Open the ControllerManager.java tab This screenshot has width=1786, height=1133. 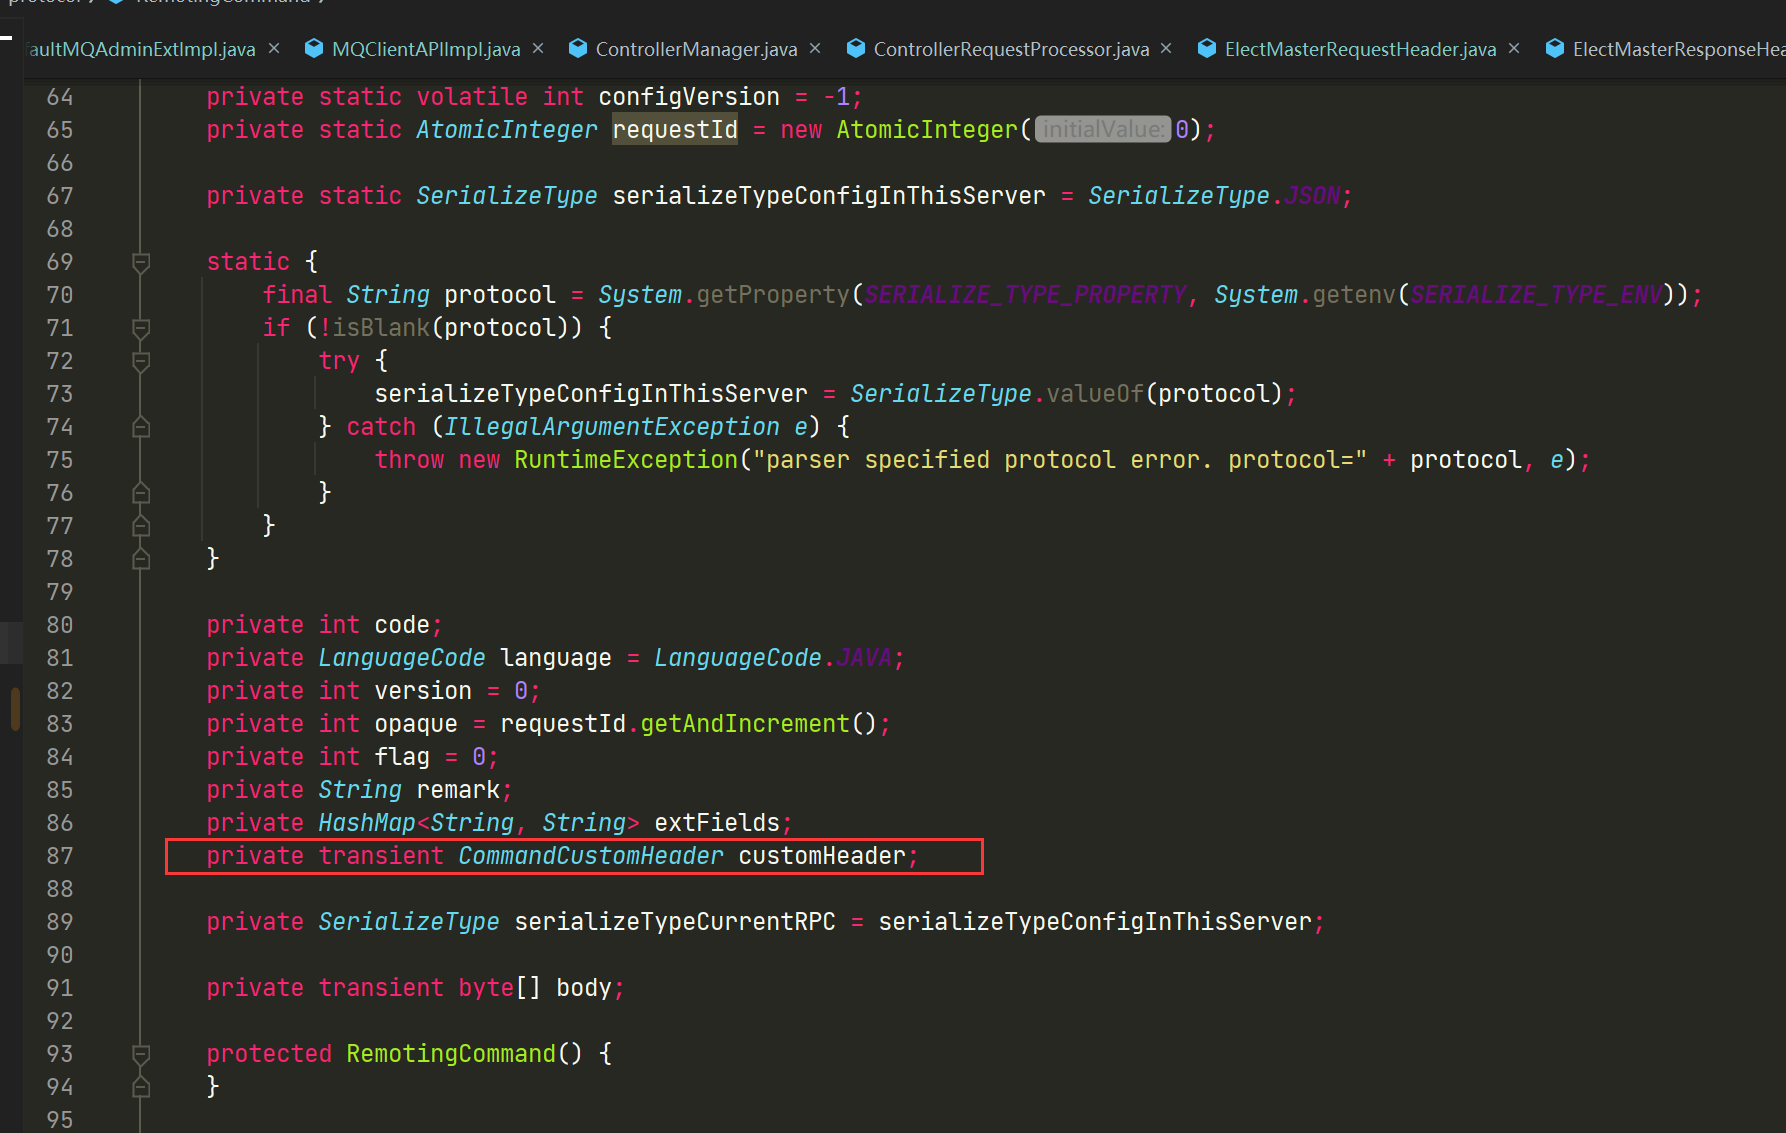point(696,49)
